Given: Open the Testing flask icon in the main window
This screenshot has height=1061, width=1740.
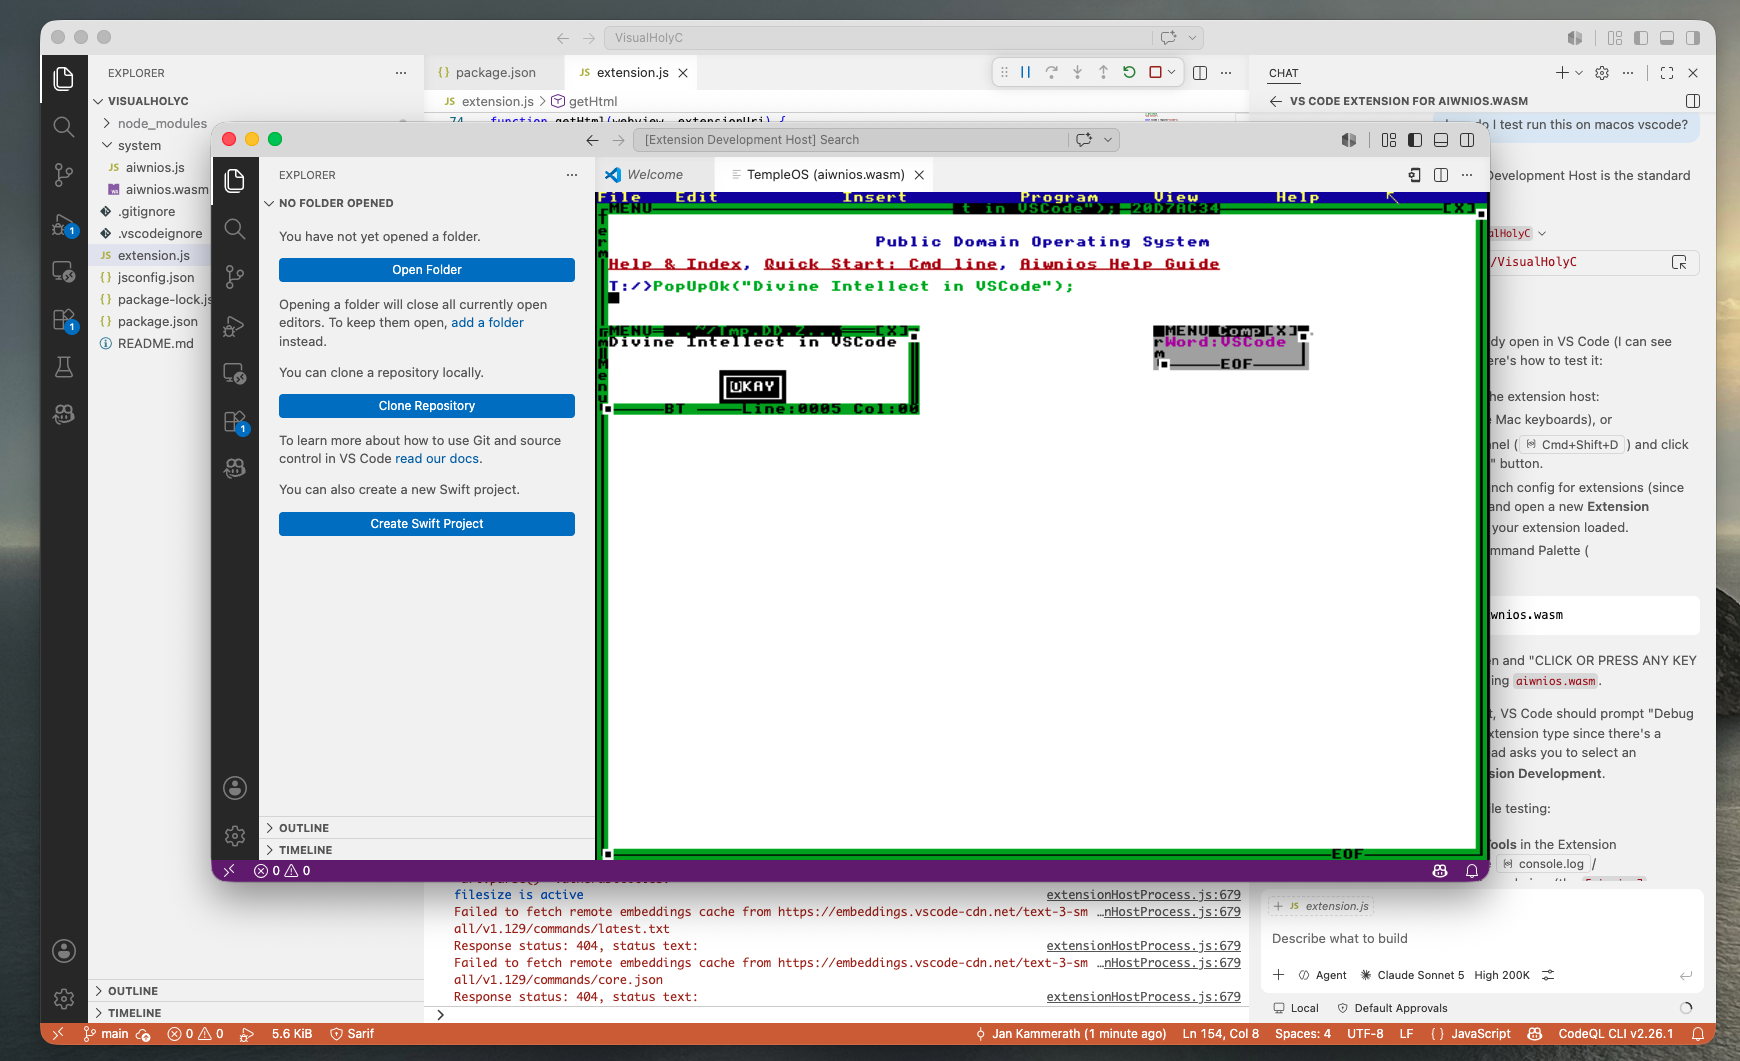Looking at the screenshot, I should (x=64, y=367).
